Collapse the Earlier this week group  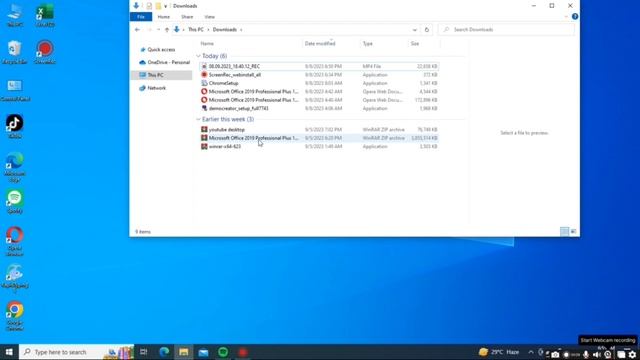(x=198, y=120)
